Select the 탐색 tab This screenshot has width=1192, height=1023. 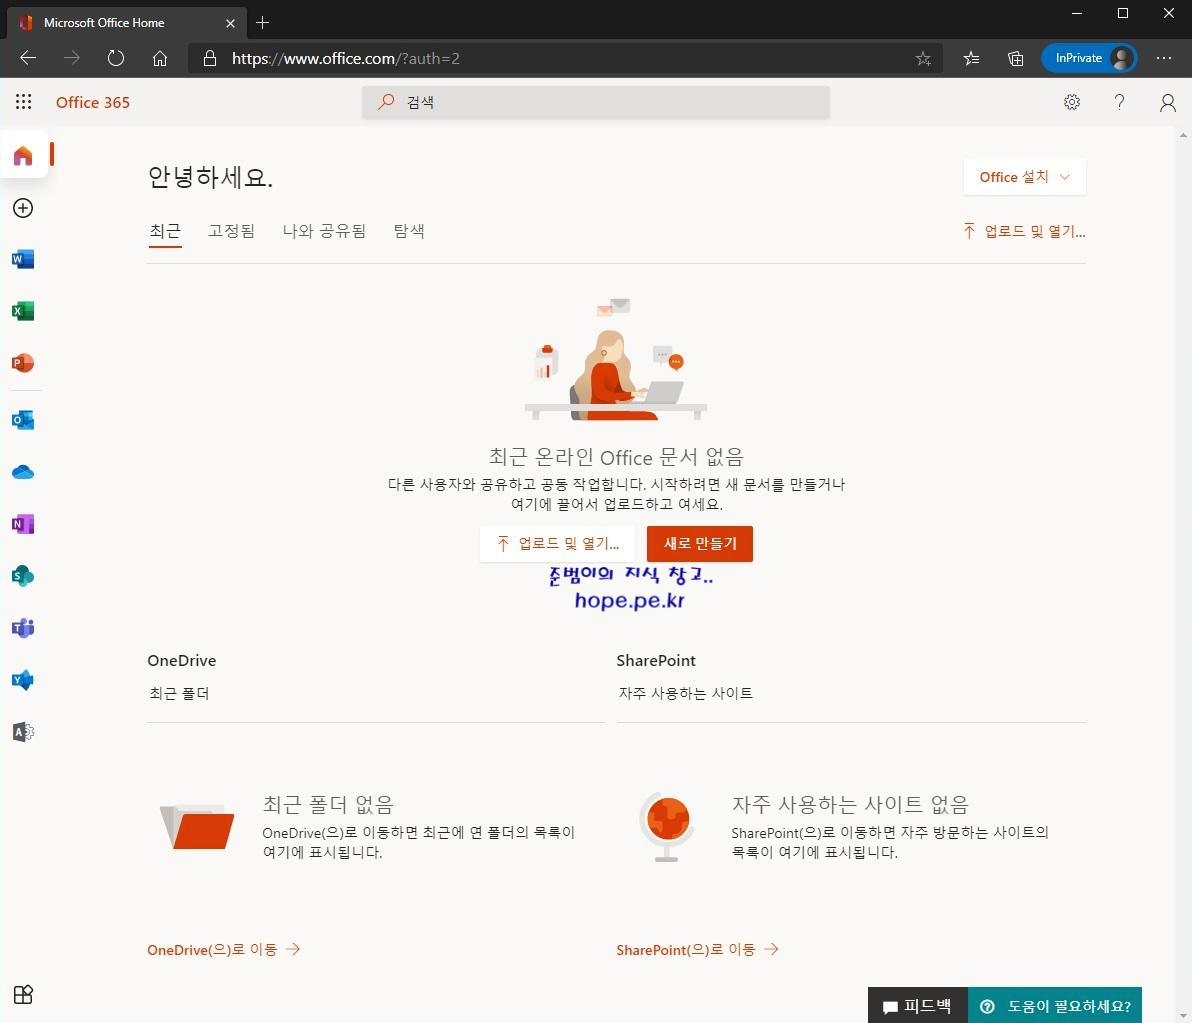(x=409, y=231)
